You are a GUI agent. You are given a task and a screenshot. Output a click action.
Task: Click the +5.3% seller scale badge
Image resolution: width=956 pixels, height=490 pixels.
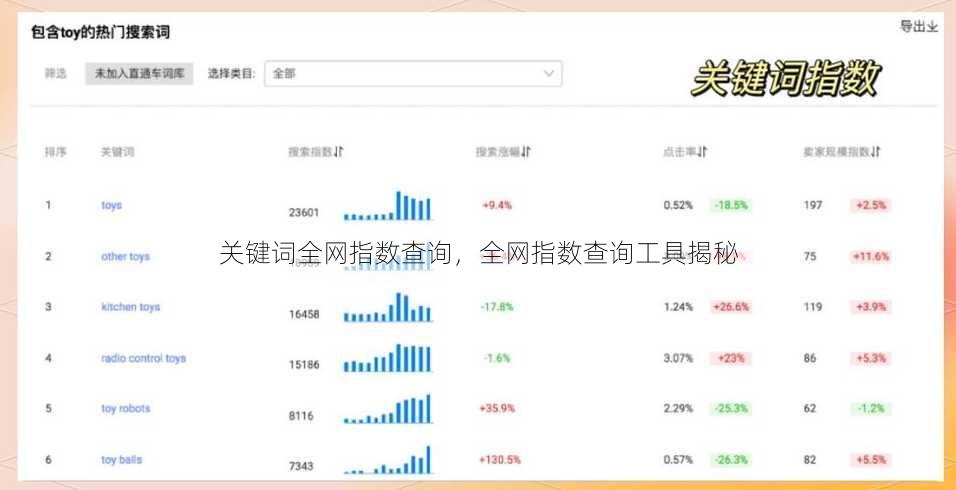871,358
